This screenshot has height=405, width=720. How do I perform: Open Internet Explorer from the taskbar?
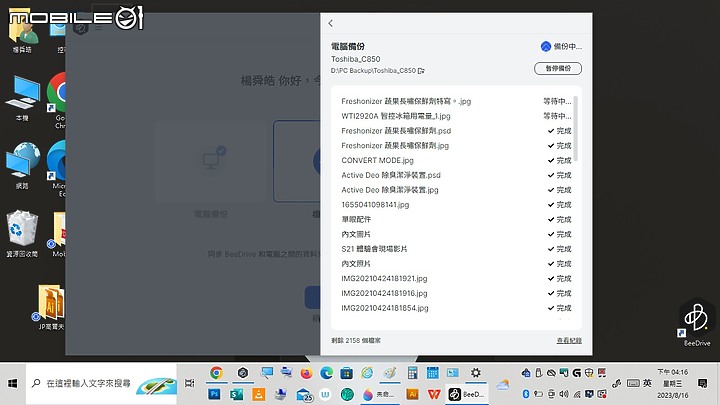pyautogui.click(x=367, y=373)
